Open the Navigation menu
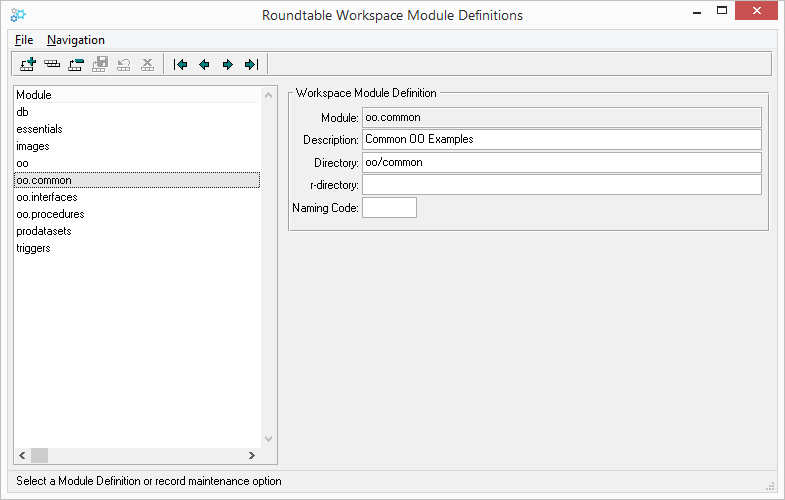The height and width of the screenshot is (500, 785). [76, 40]
